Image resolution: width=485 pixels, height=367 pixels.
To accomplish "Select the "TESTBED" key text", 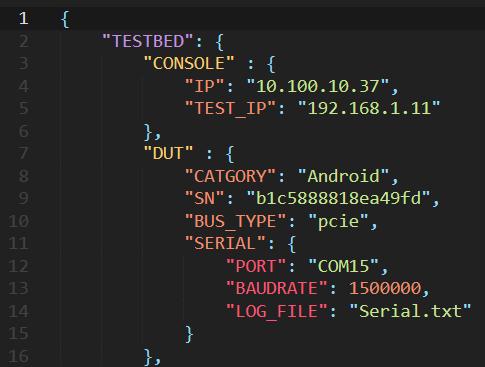I will (x=148, y=42).
